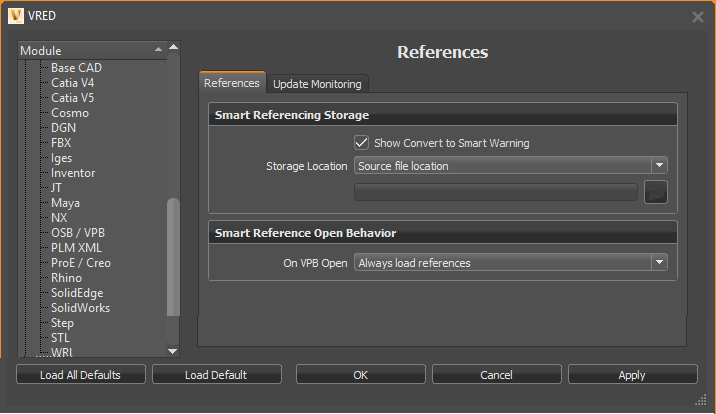Viewport: 716px width, 414px height.
Task: Switch to the Update Monitoring tab
Action: [x=317, y=84]
